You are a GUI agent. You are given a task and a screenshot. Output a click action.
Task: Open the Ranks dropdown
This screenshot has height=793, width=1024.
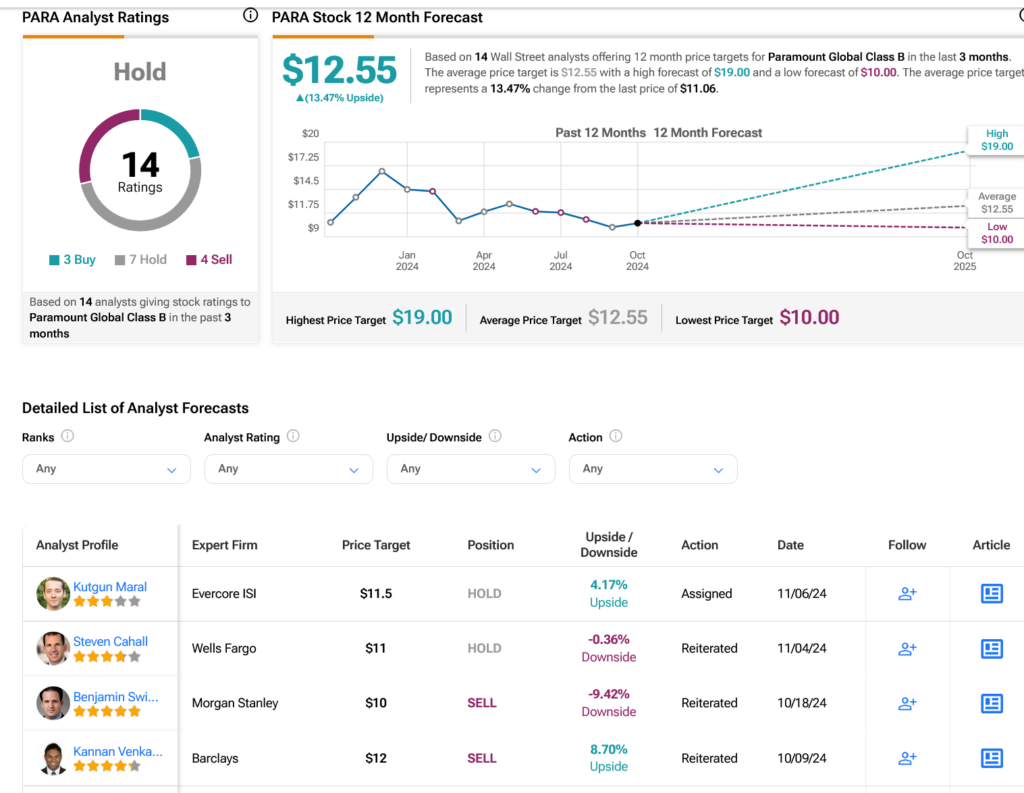point(106,469)
